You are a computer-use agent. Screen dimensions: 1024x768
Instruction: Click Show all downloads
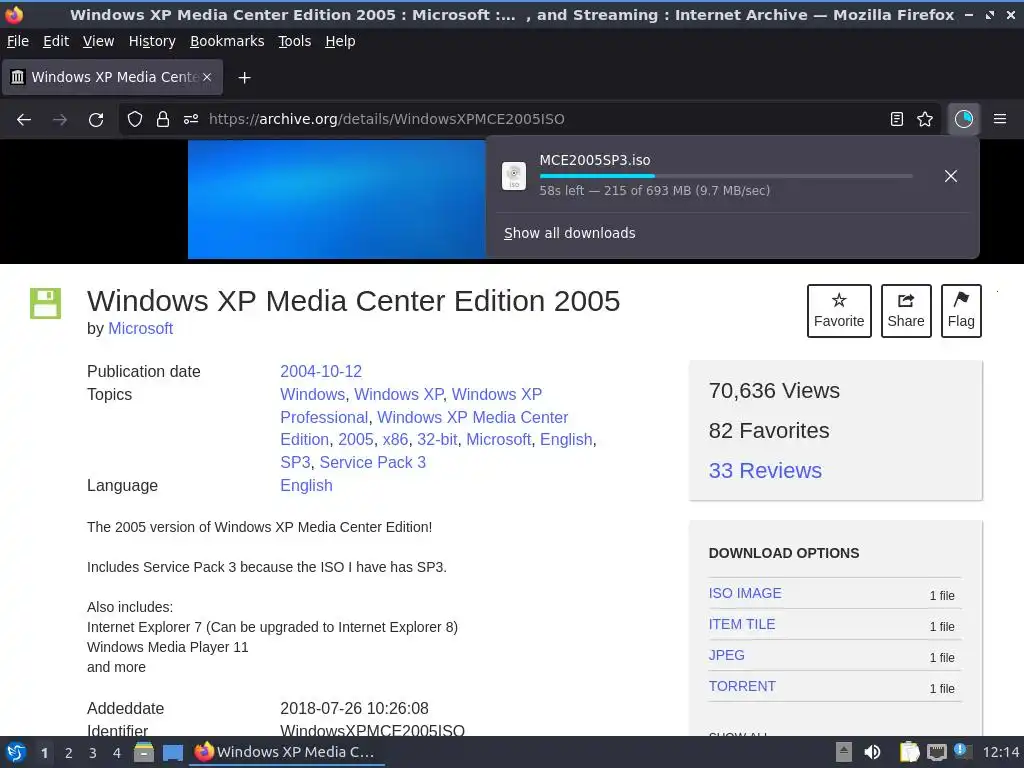point(569,233)
